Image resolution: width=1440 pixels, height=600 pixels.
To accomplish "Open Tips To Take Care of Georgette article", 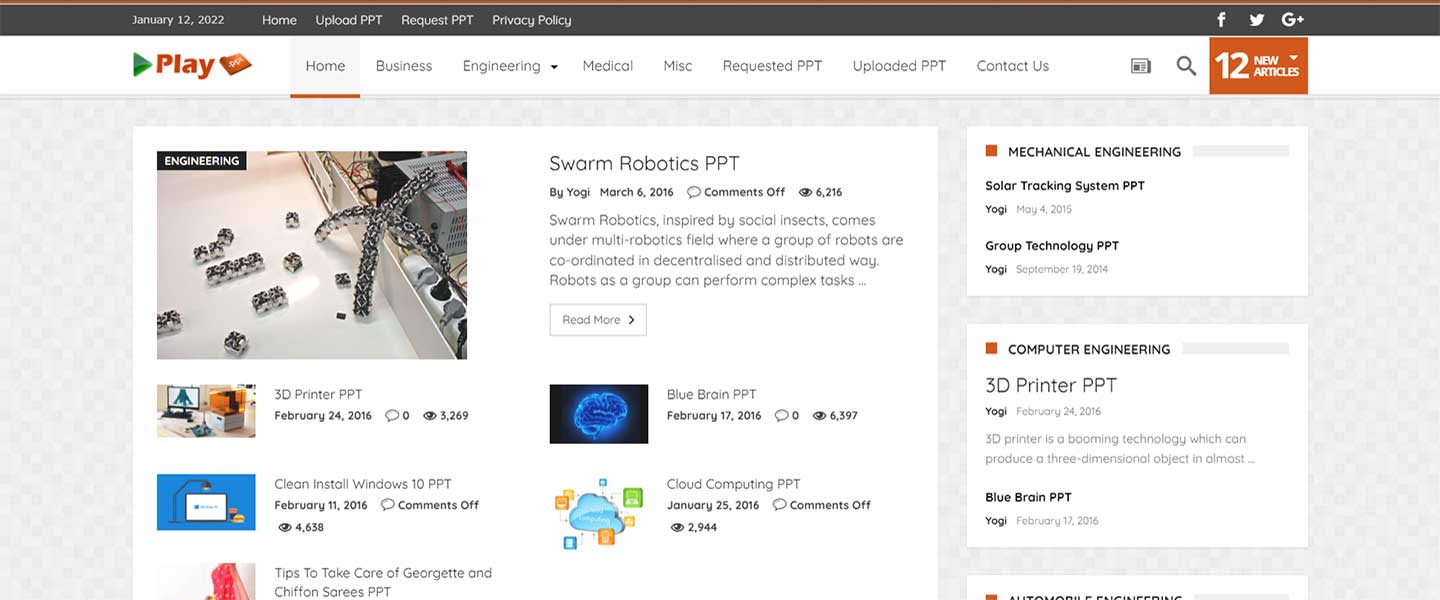I will (x=383, y=582).
